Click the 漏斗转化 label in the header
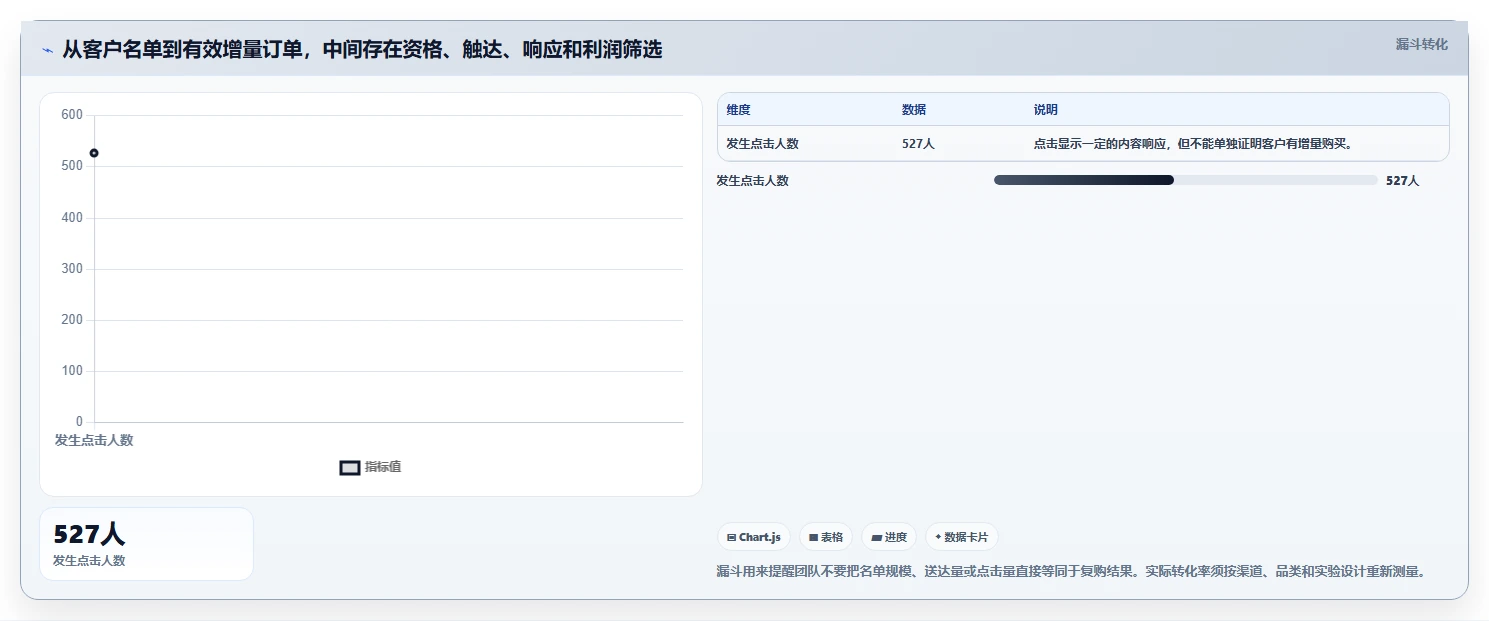The width and height of the screenshot is (1489, 621). click(x=1421, y=44)
